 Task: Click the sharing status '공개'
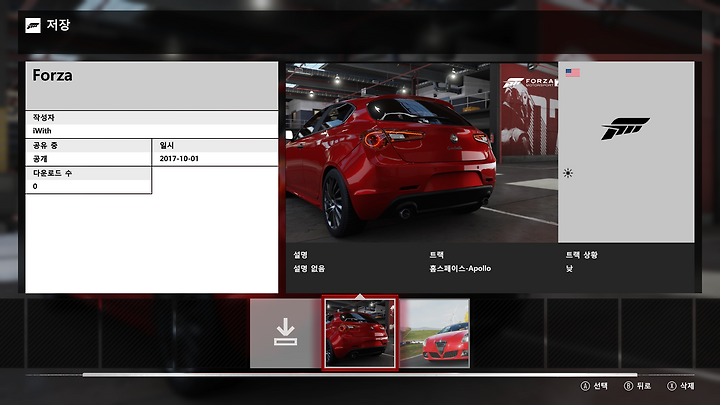click(x=40, y=159)
